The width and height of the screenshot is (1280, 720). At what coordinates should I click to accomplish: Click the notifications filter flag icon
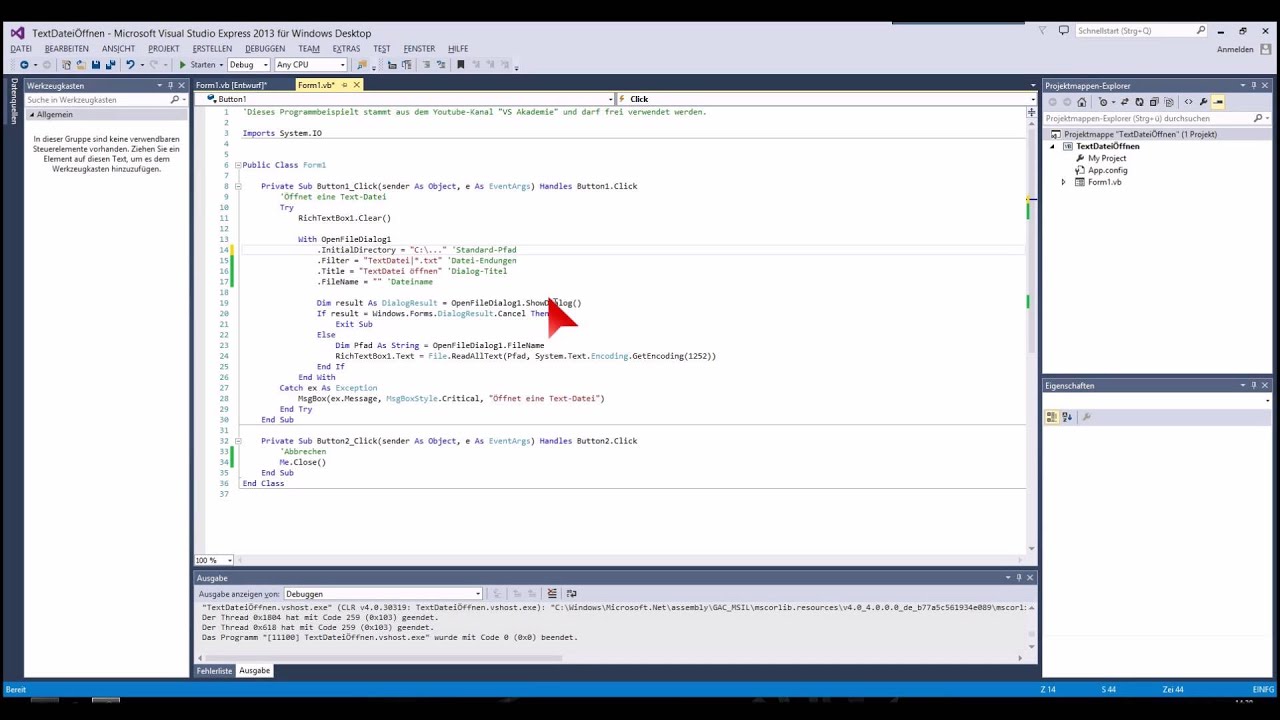tap(1042, 31)
